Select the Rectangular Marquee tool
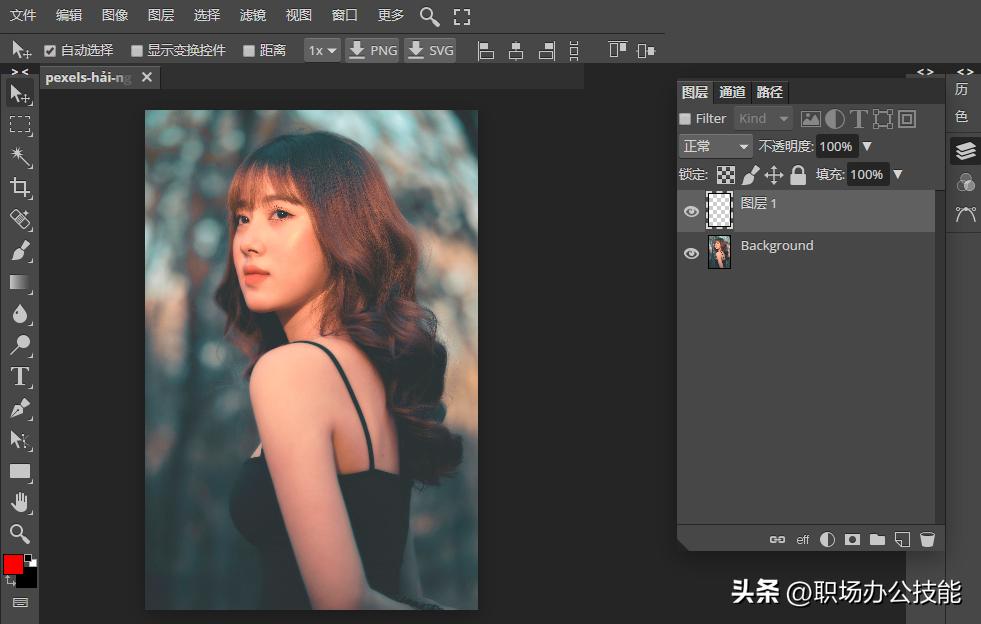Image resolution: width=981 pixels, height=624 pixels. click(20, 125)
